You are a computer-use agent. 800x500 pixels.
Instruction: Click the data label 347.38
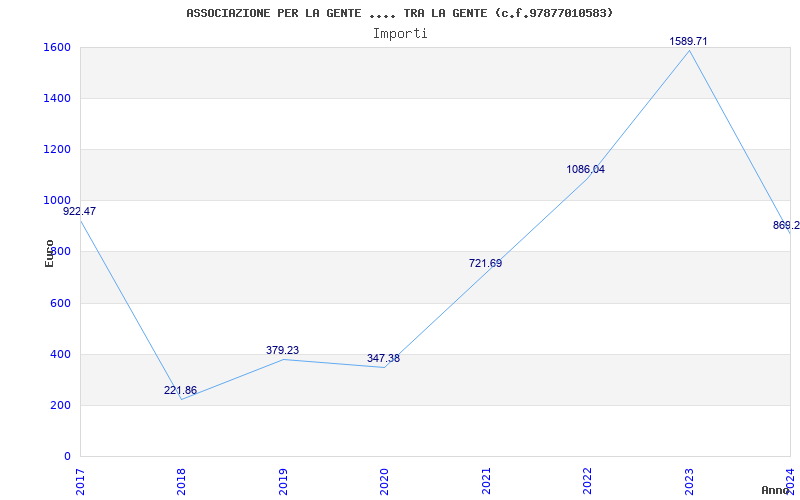point(383,359)
